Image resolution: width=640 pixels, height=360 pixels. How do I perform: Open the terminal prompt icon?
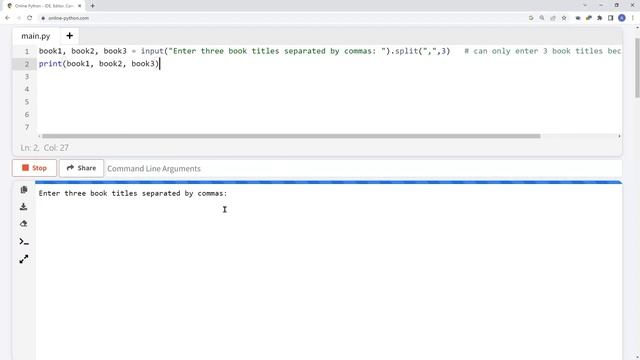pyautogui.click(x=24, y=242)
